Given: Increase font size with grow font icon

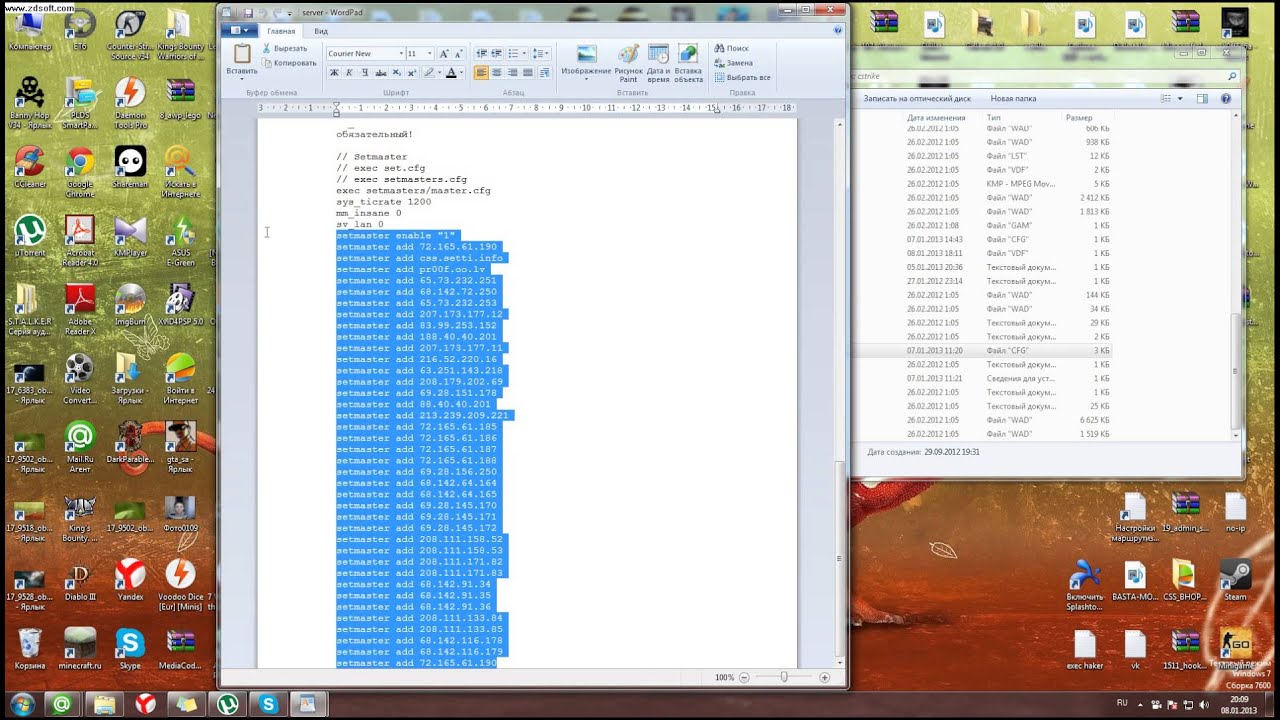Looking at the screenshot, I should (x=445, y=53).
